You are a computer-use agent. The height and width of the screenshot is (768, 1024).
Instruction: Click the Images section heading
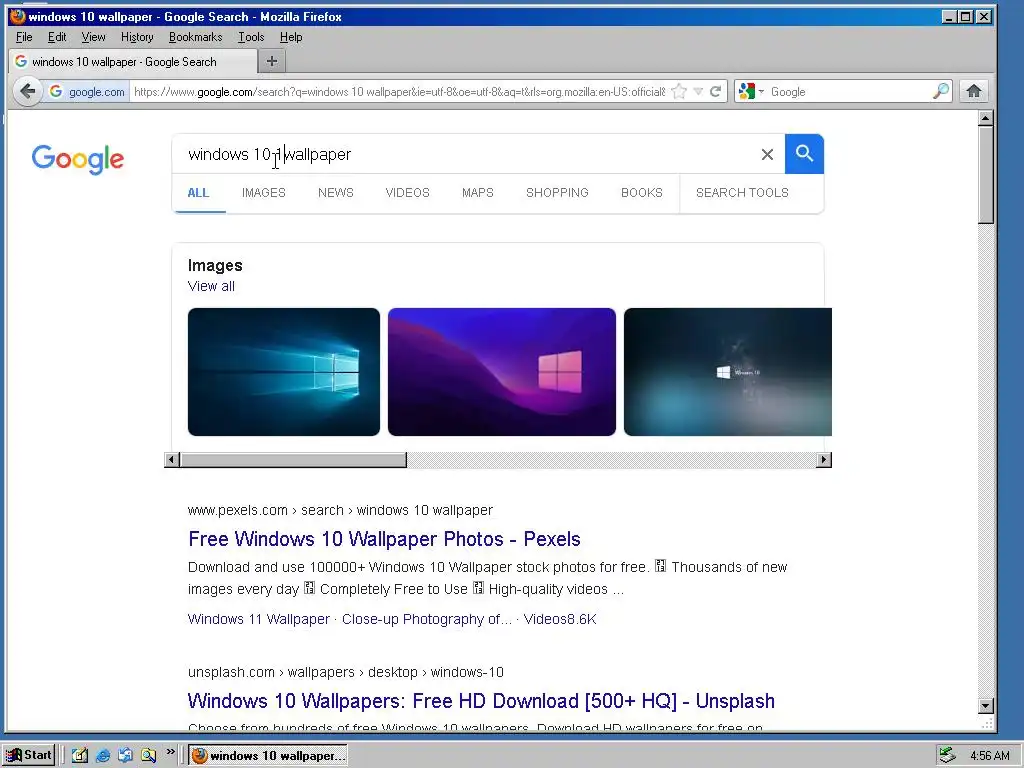point(215,265)
